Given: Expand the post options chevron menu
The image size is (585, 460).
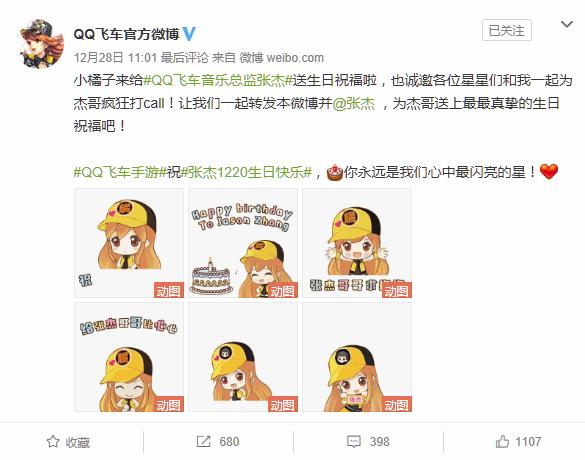Looking at the screenshot, I should point(567,25).
